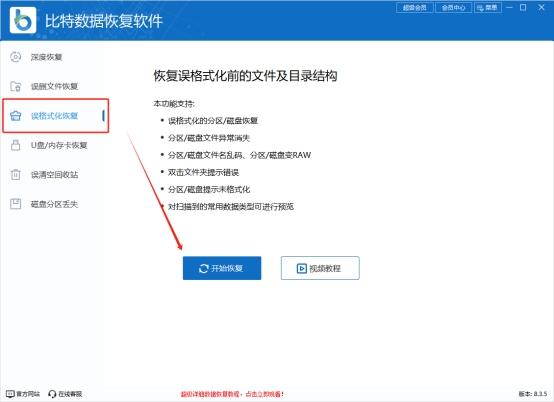Visit 官方网站 official website link
Image resolution: width=554 pixels, height=402 pixels.
click(x=23, y=394)
